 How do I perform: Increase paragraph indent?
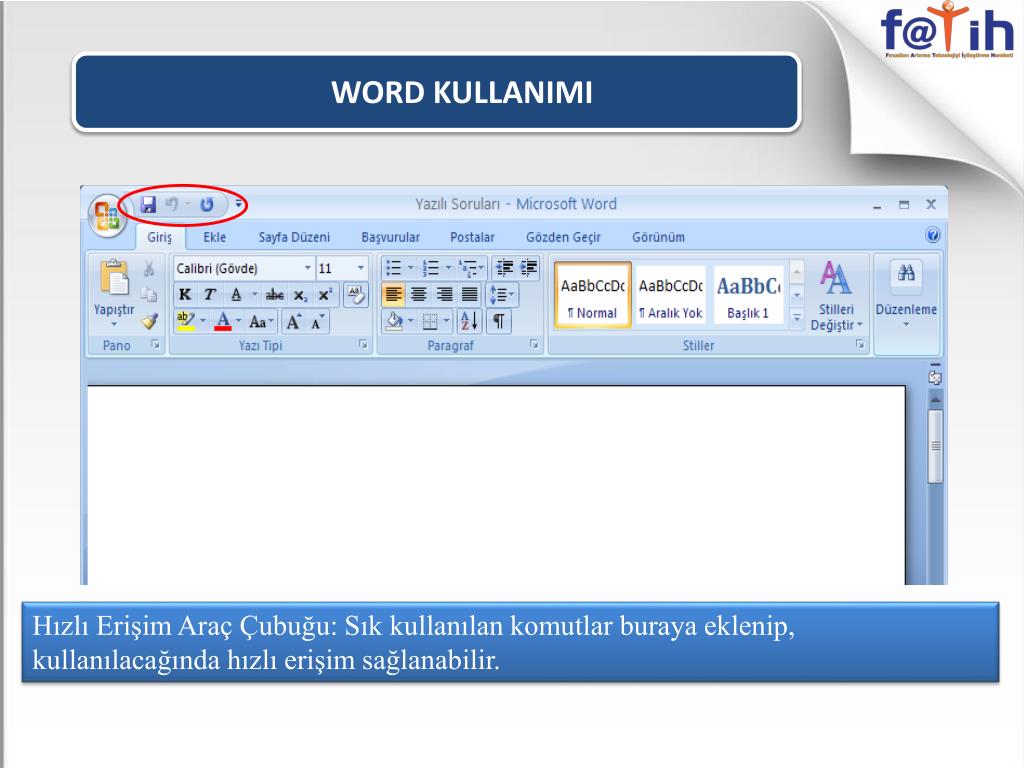pos(528,268)
